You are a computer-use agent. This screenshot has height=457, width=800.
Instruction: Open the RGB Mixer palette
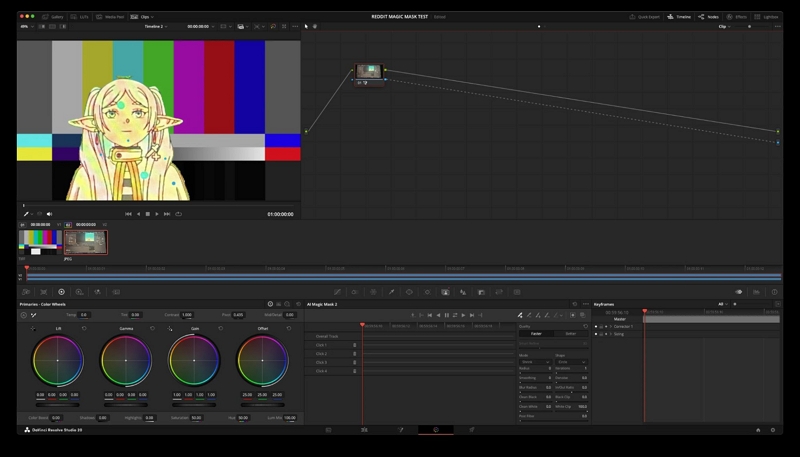point(97,292)
